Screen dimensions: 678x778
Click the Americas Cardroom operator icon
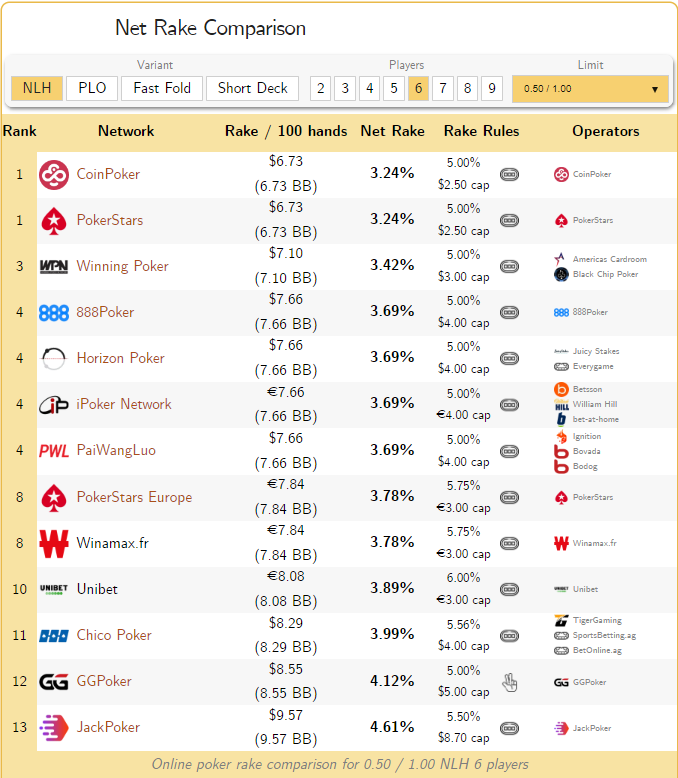point(560,259)
